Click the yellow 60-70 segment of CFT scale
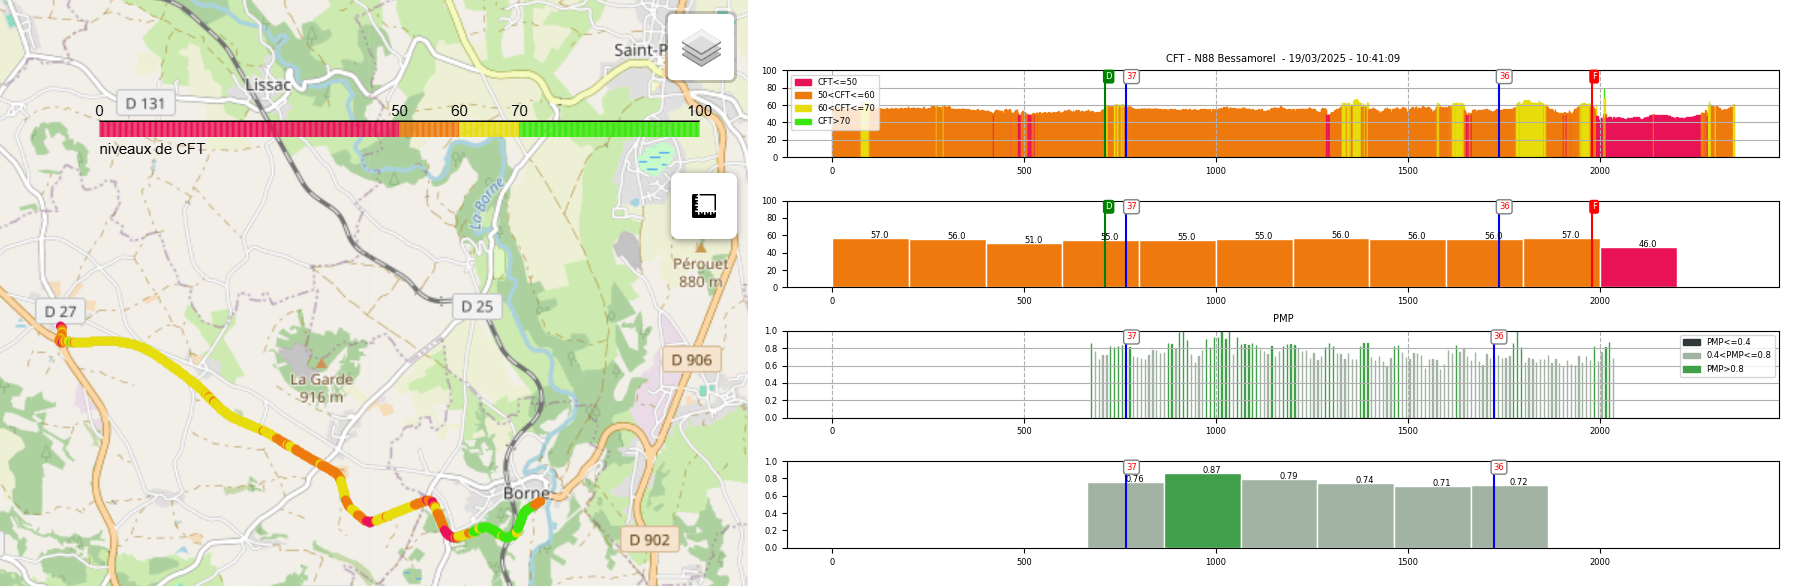The width and height of the screenshot is (1800, 586). coord(488,129)
